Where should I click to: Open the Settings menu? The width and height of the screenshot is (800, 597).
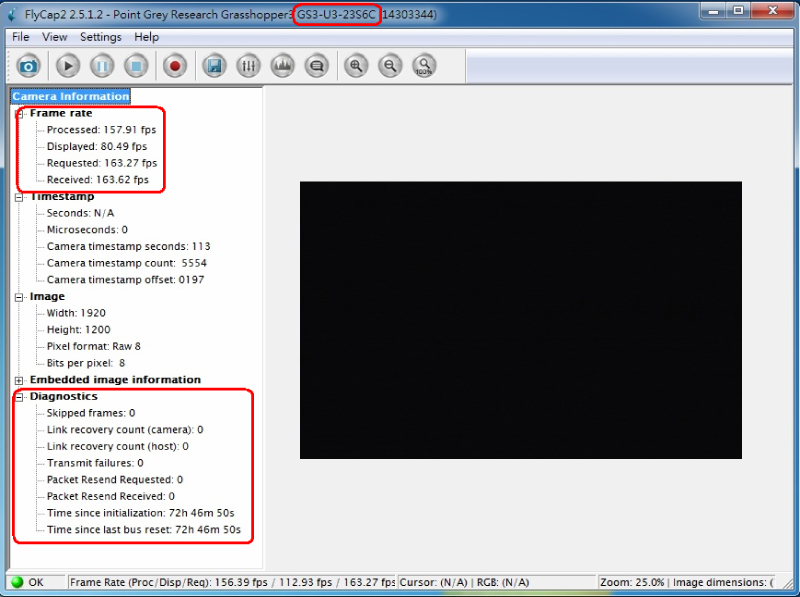100,37
